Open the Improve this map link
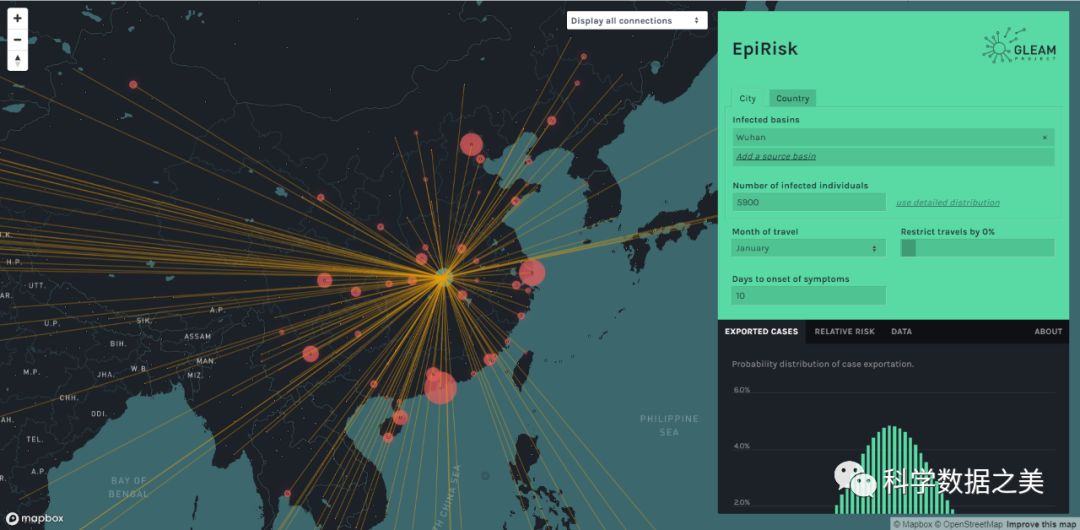 coord(1041,524)
